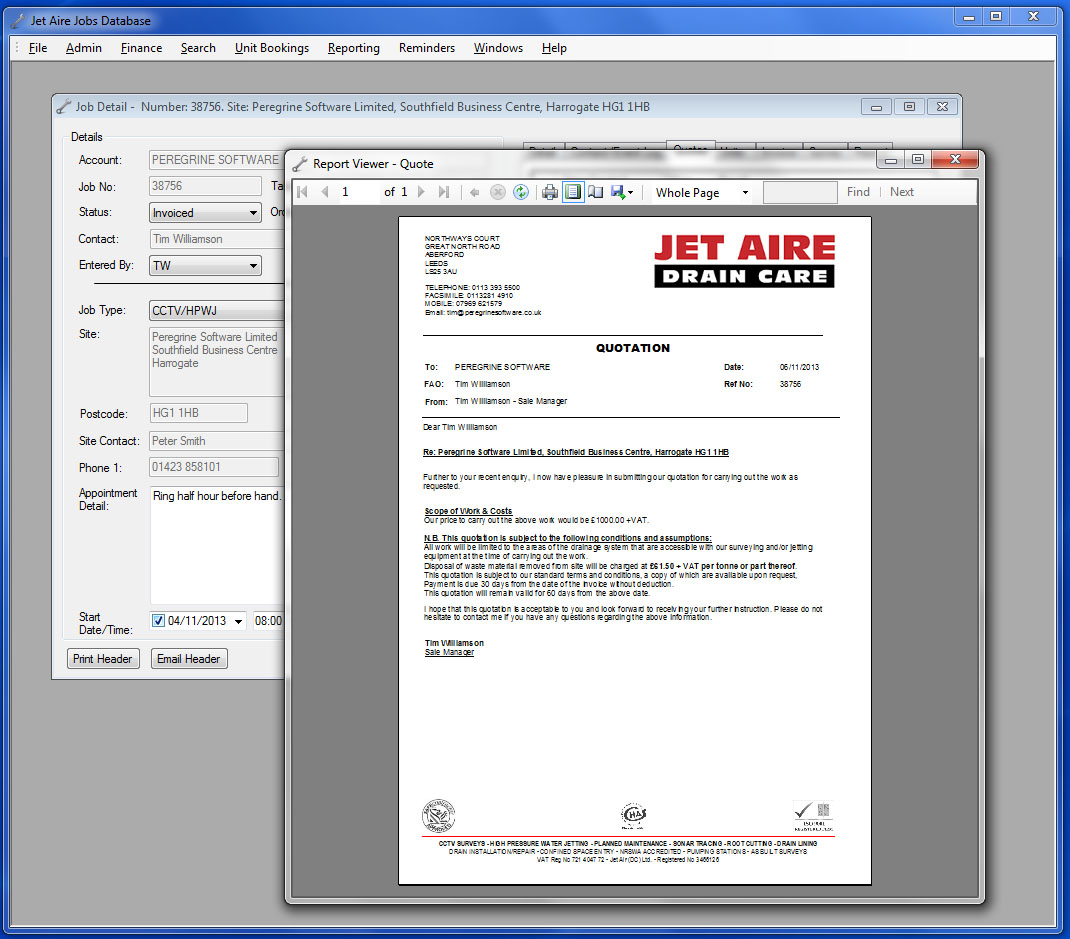Click the Report Viewer title wrench icon
The width and height of the screenshot is (1070, 939).
[300, 164]
